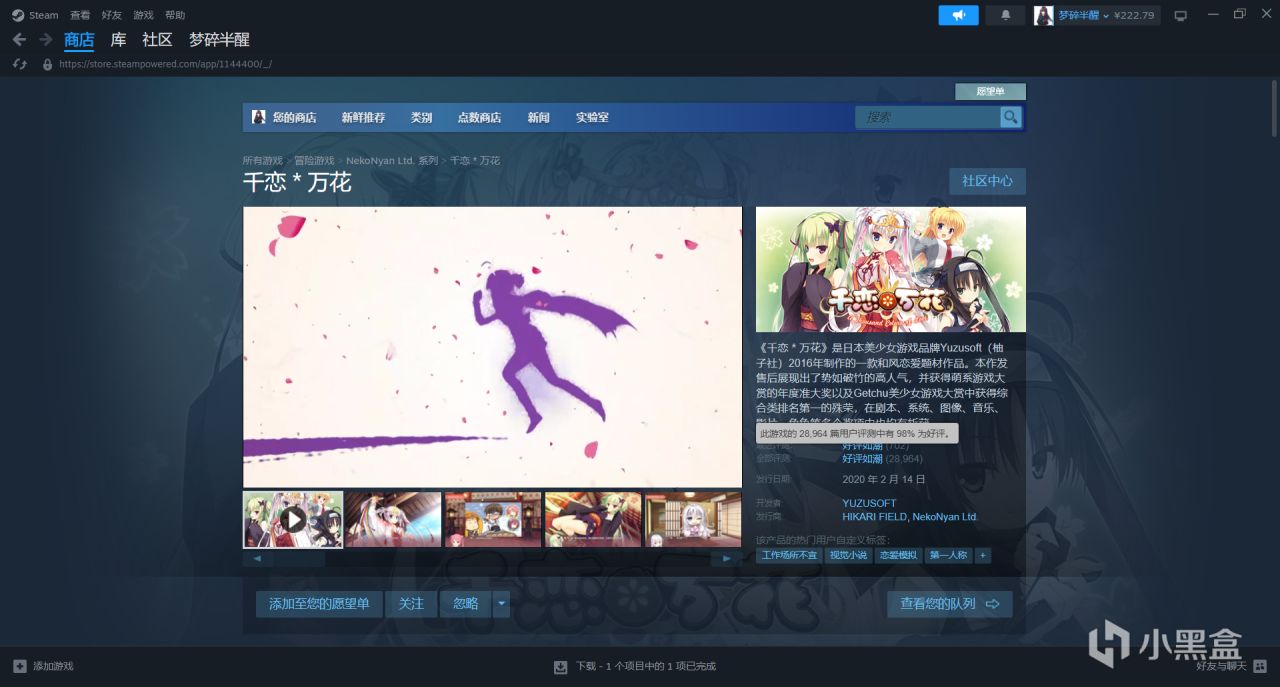Open the notifications bell

click(x=1005, y=15)
